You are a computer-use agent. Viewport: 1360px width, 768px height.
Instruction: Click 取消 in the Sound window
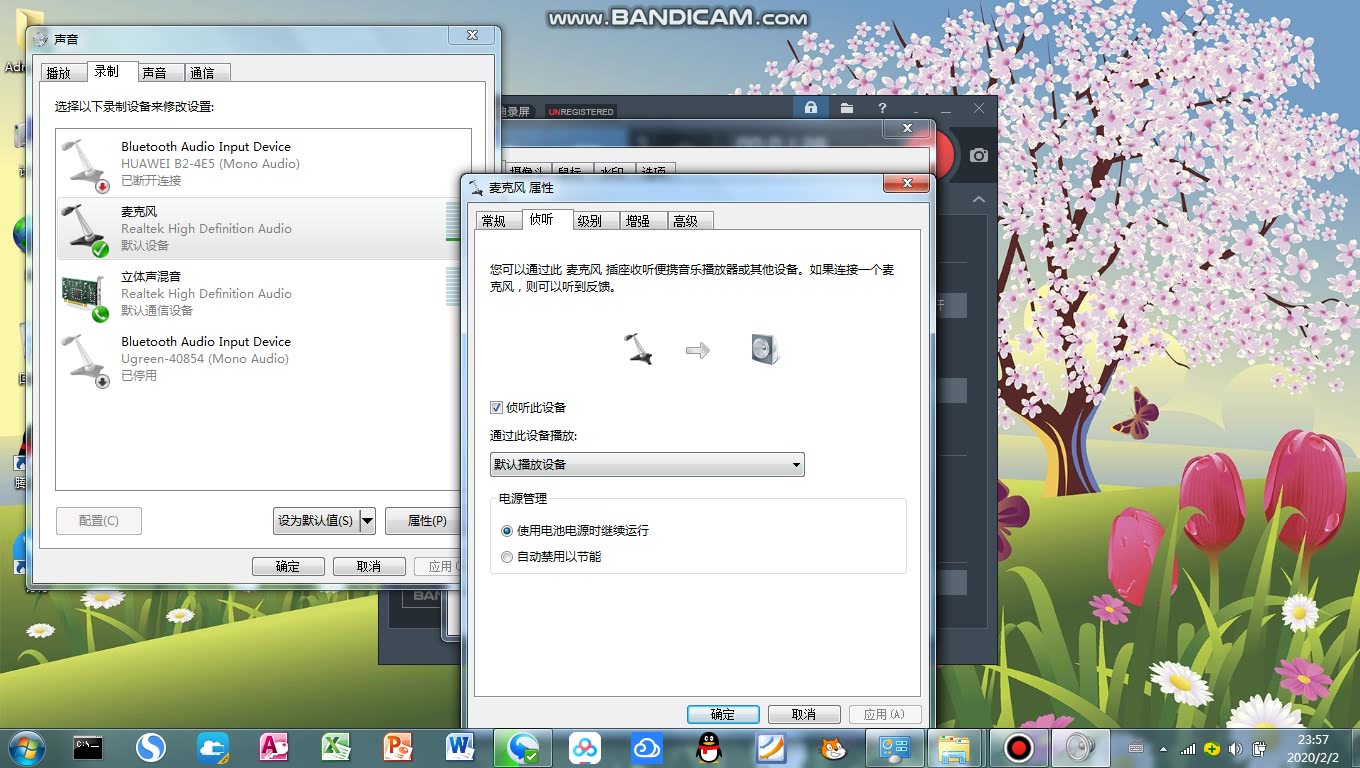(x=369, y=566)
